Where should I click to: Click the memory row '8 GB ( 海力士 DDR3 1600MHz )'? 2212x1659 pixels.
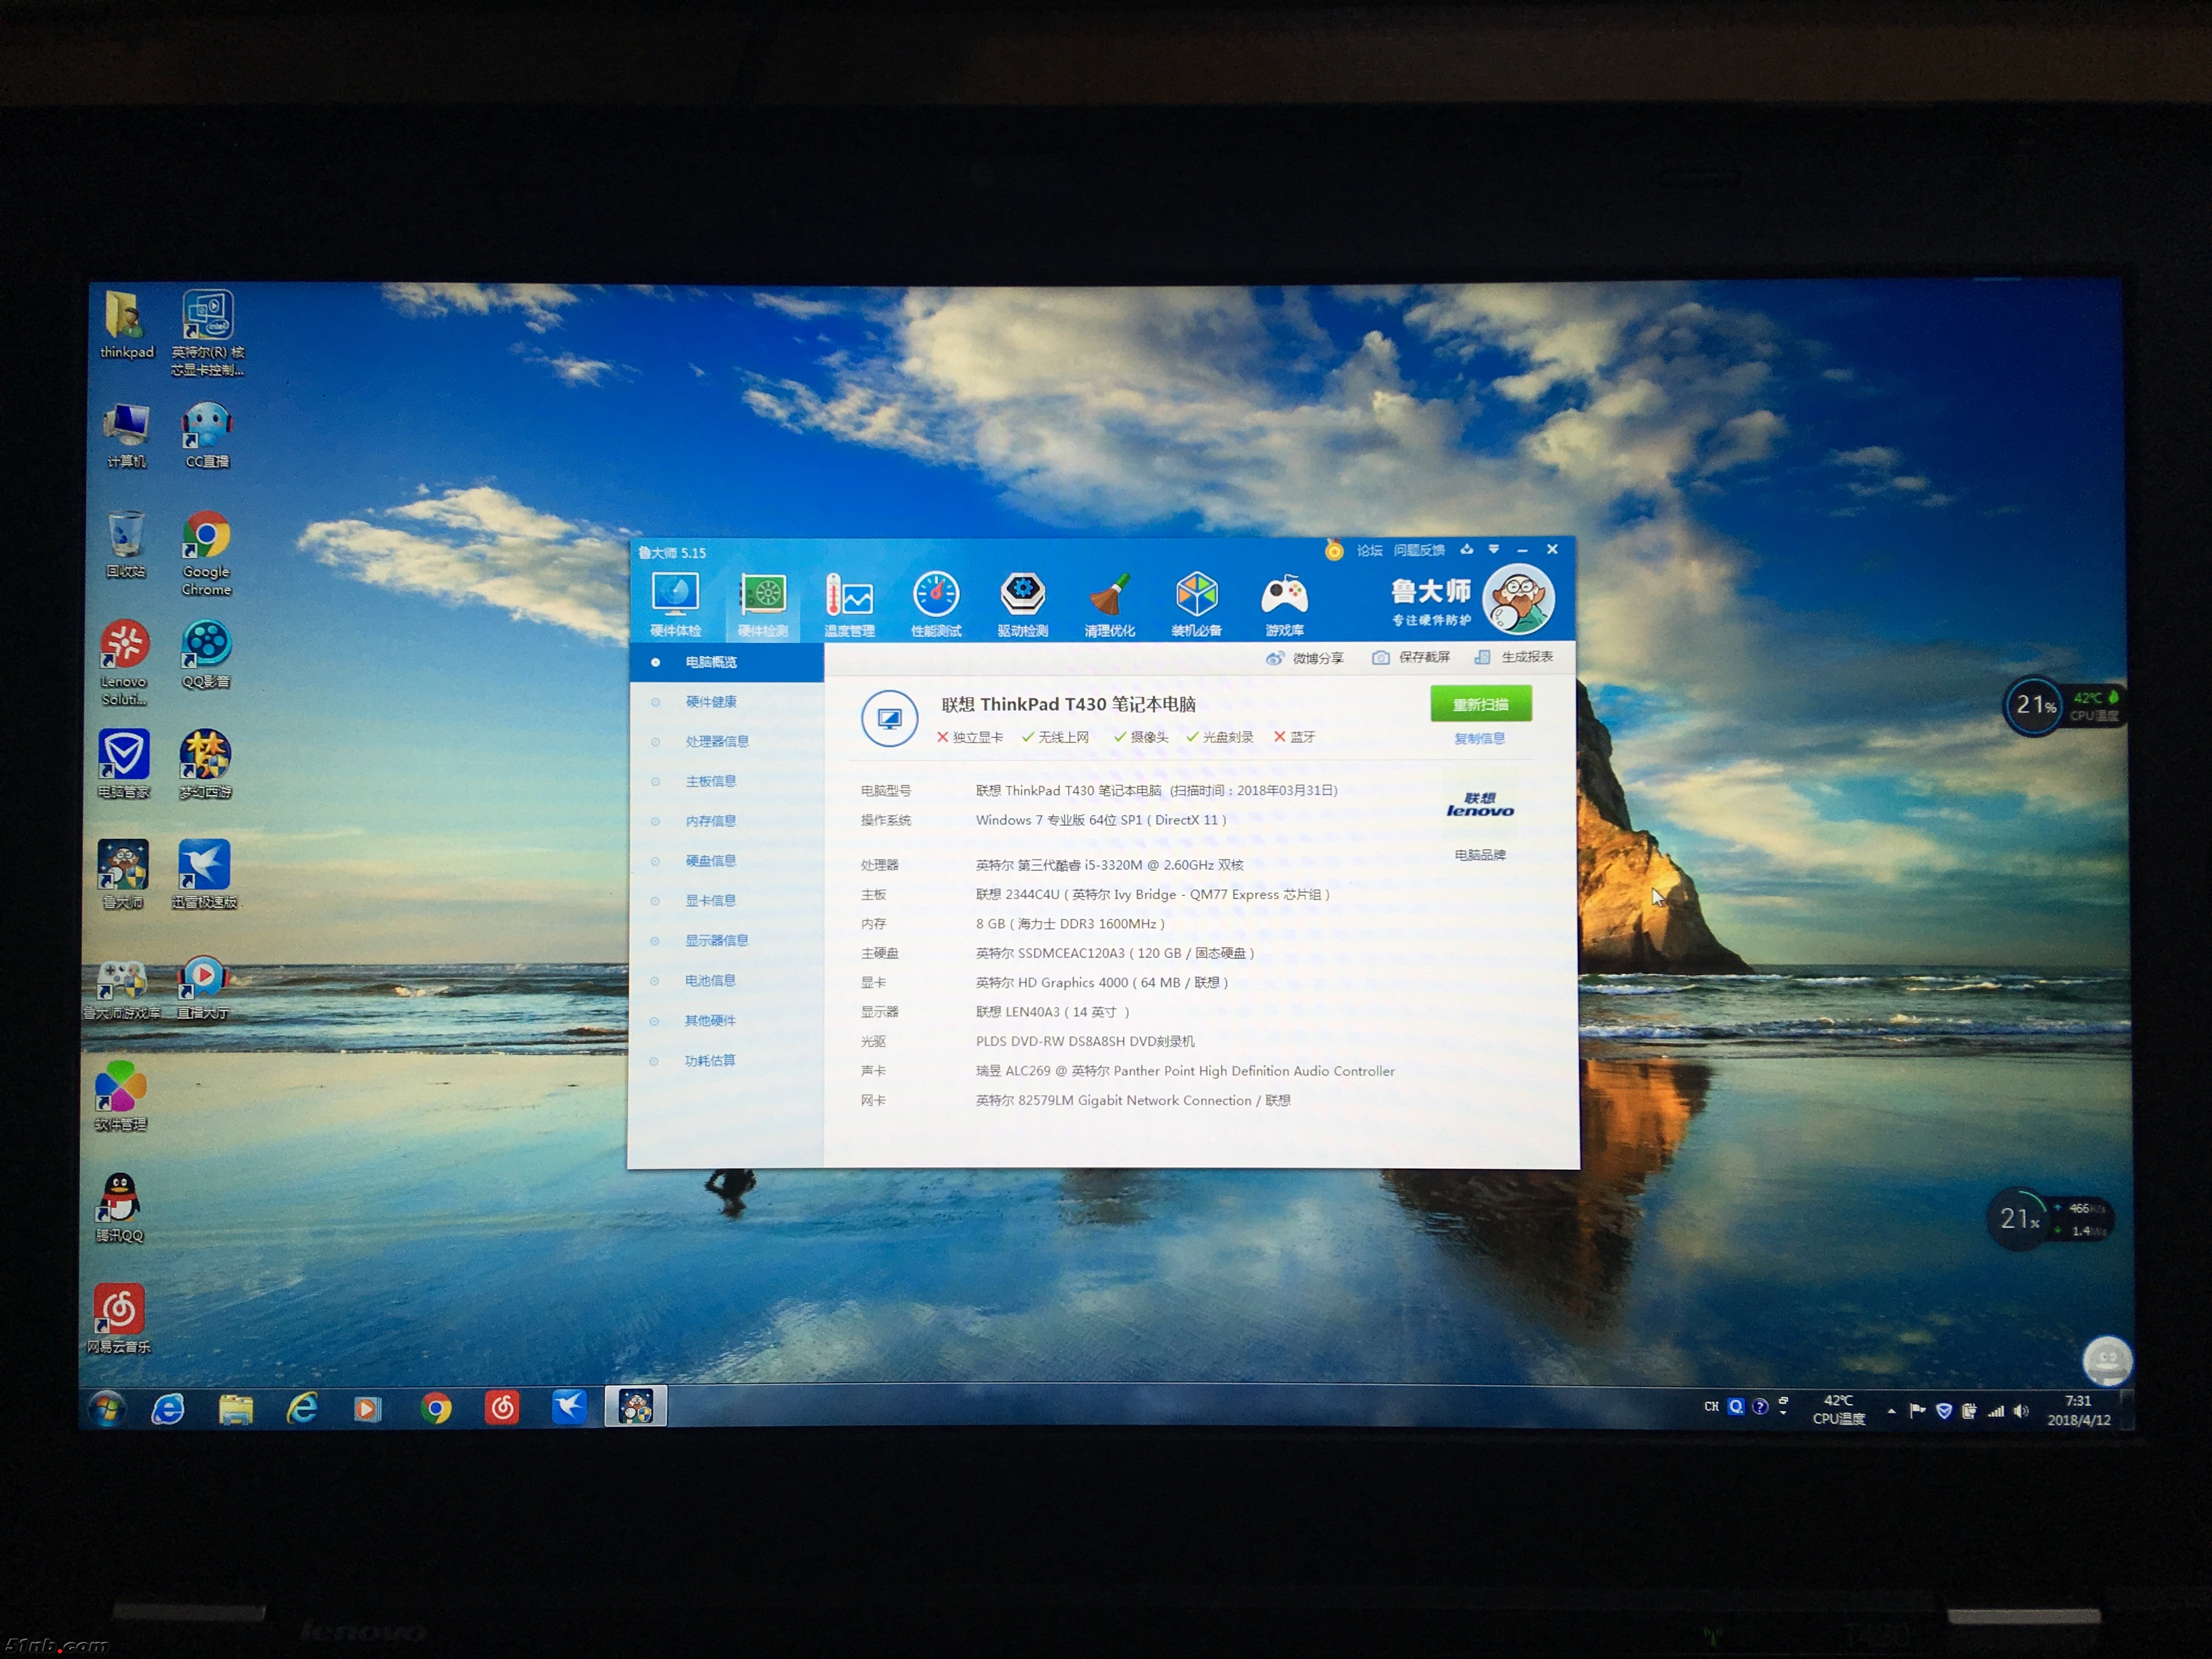1070,924
